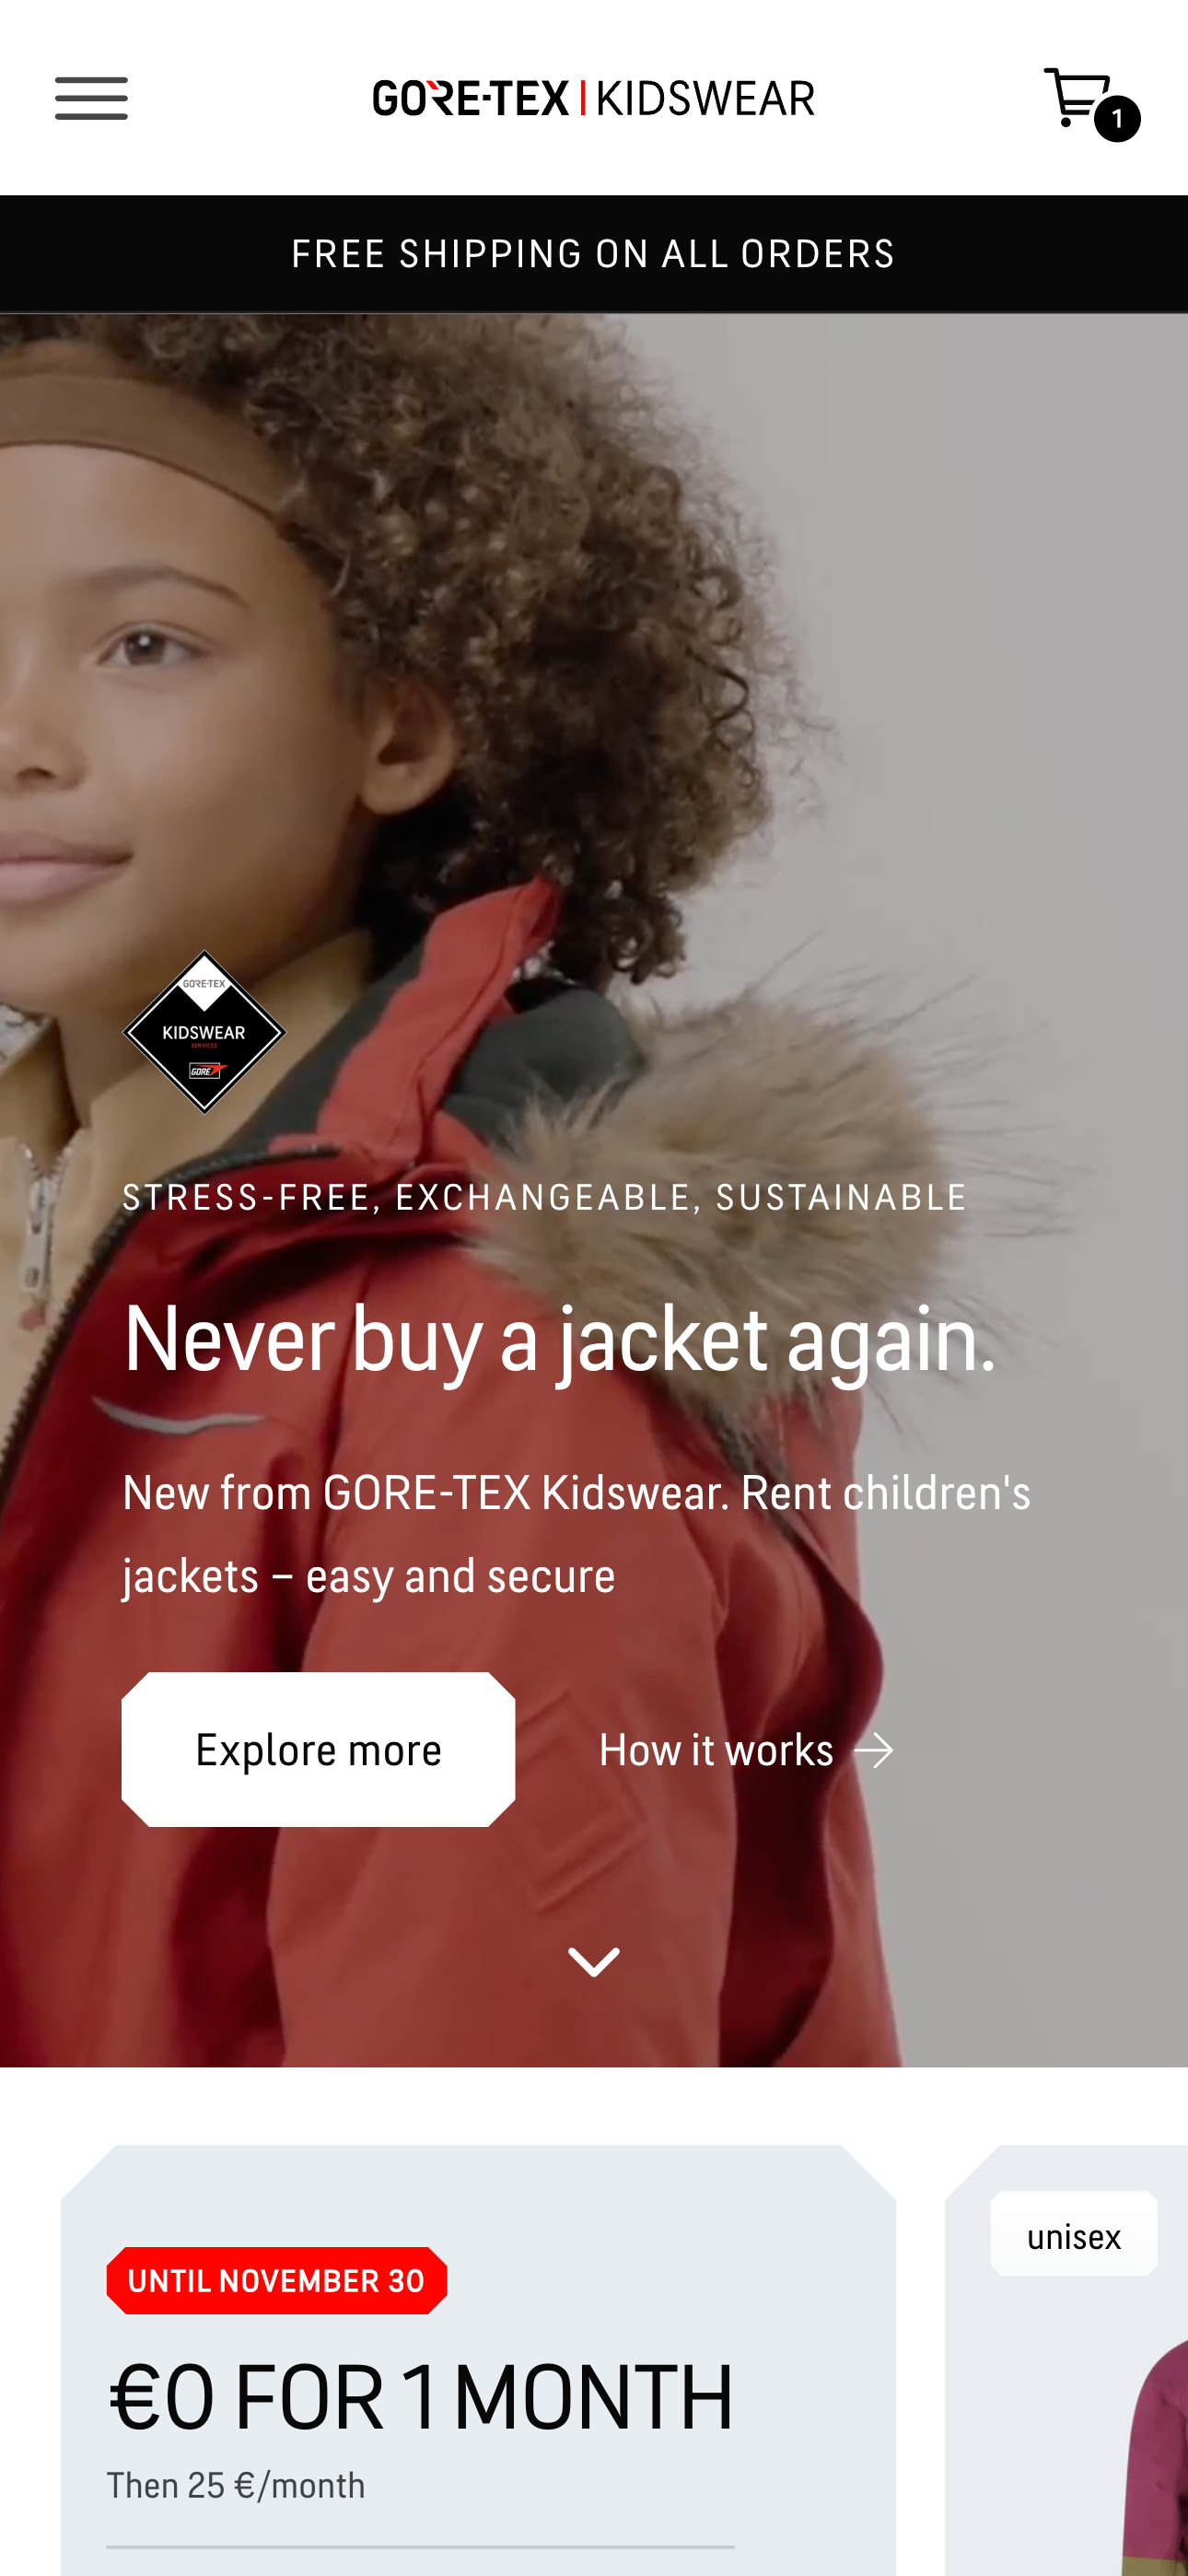
Task: Open the partially visible unisex jacket card
Action: (x=1067, y=2360)
